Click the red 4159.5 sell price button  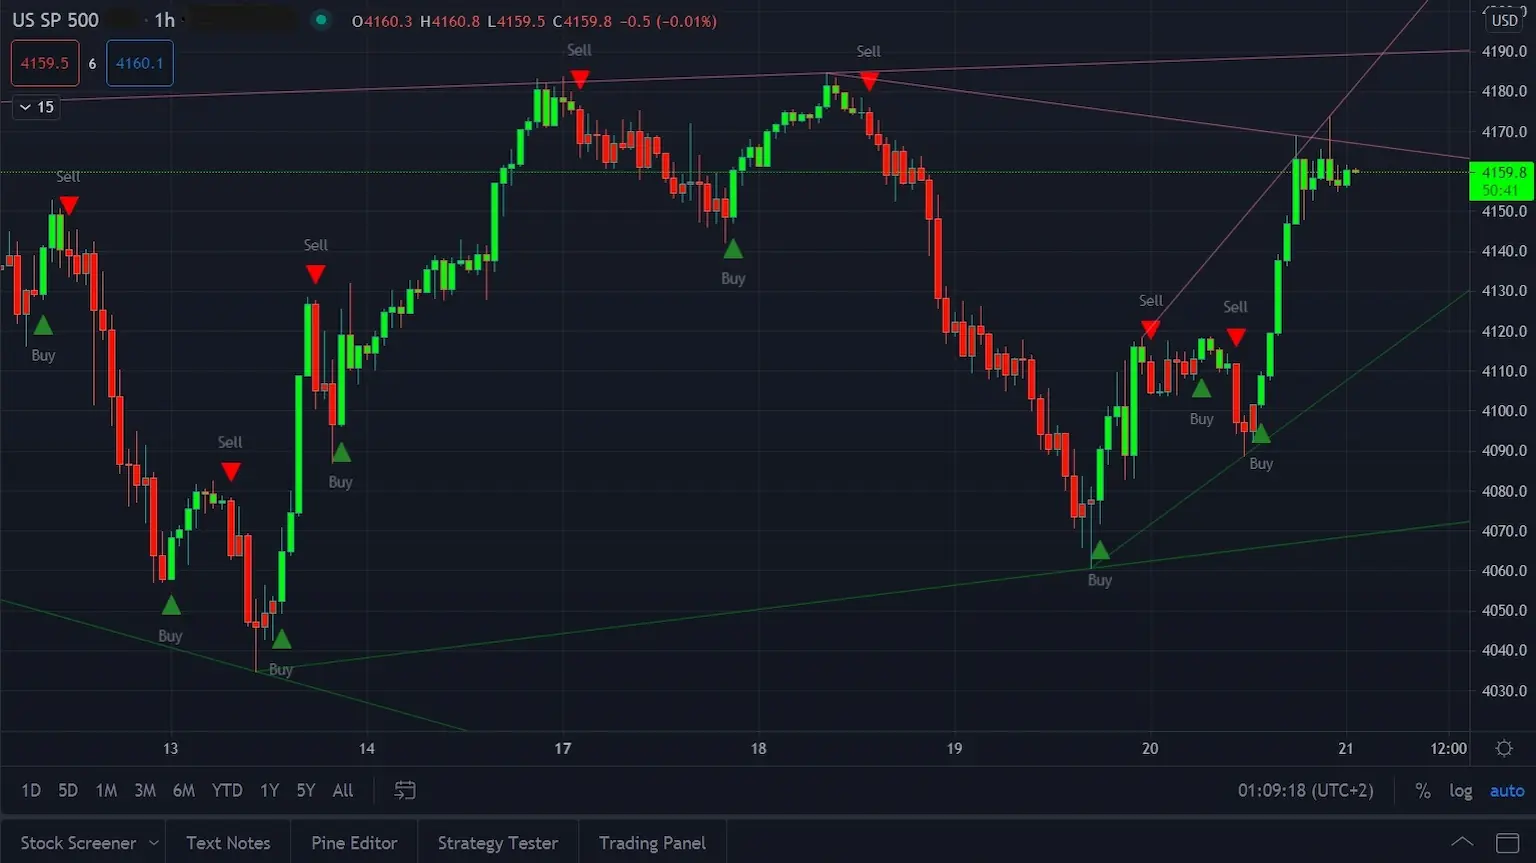click(x=45, y=63)
